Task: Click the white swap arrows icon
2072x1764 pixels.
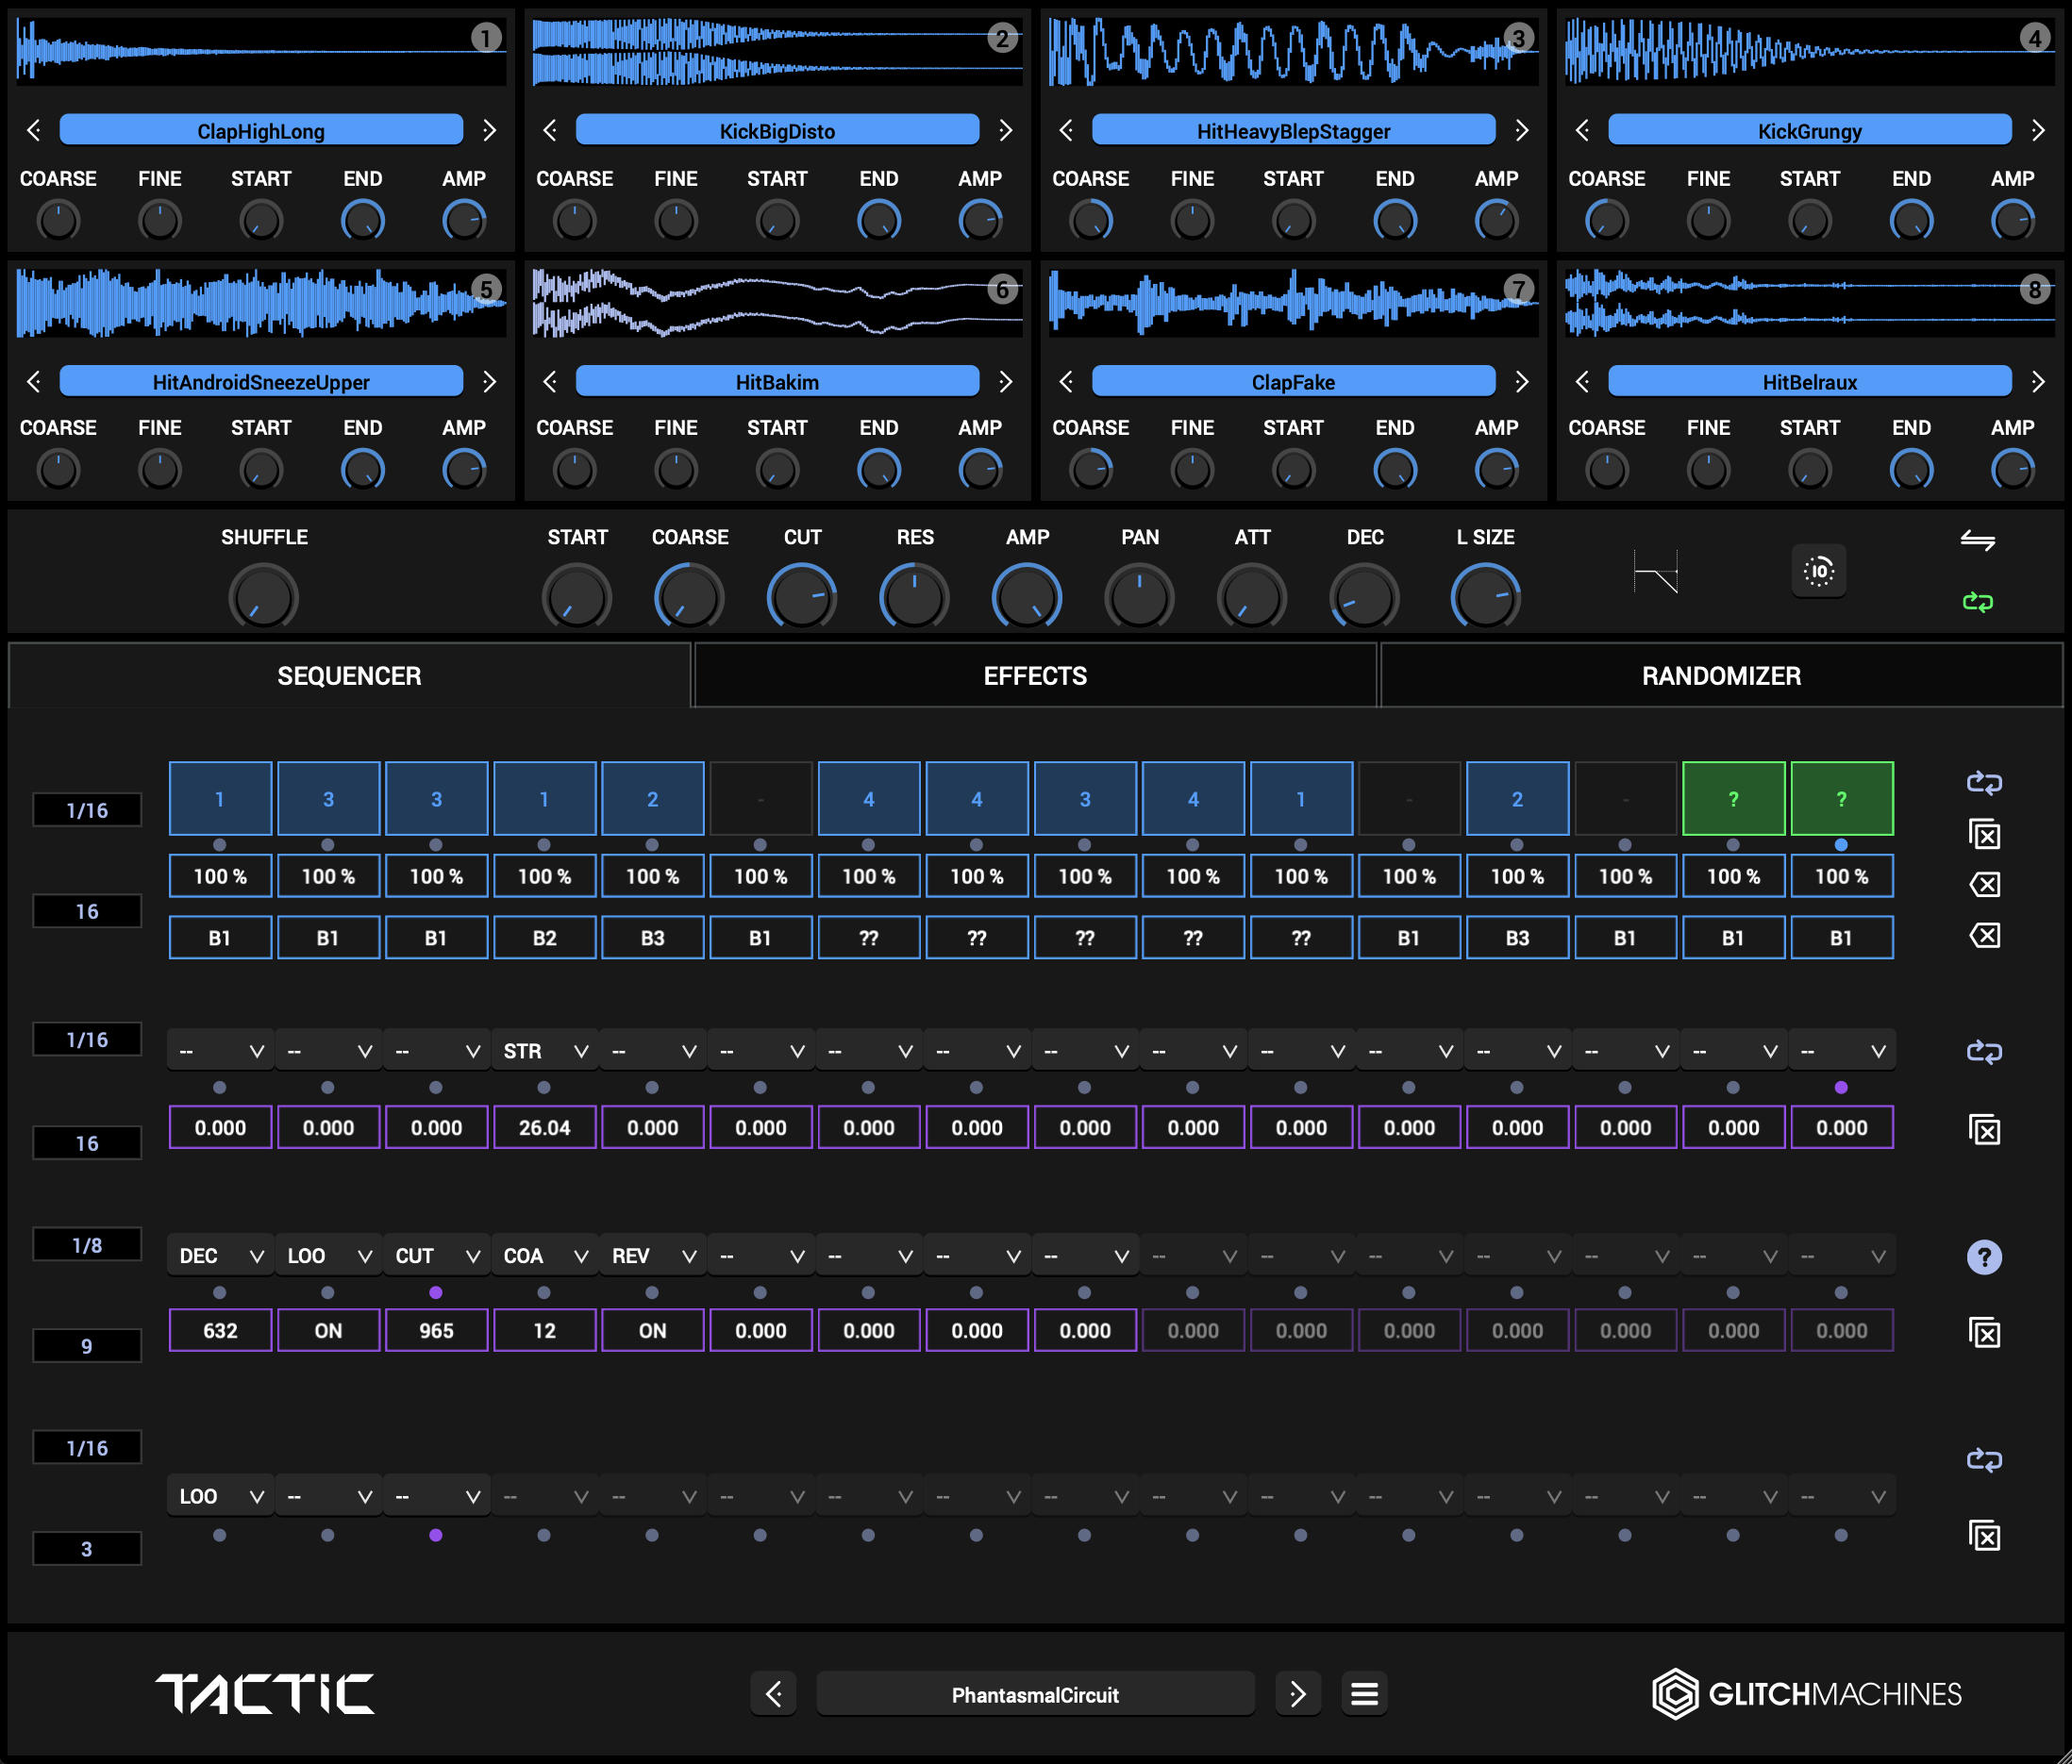Action: click(1978, 541)
